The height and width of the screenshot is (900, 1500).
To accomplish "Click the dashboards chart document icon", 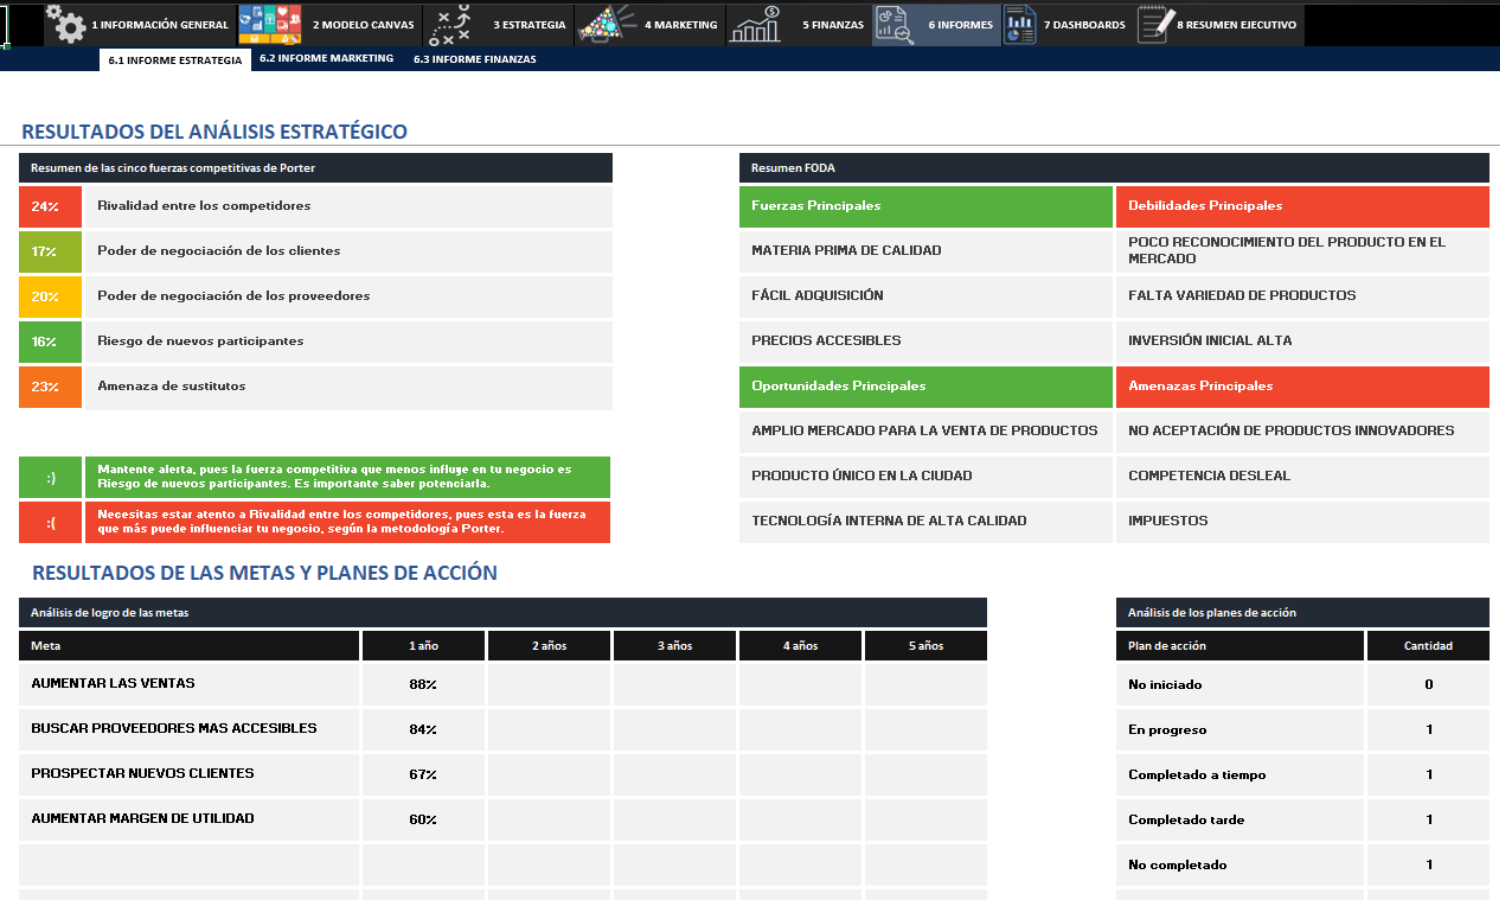I will point(1019,24).
